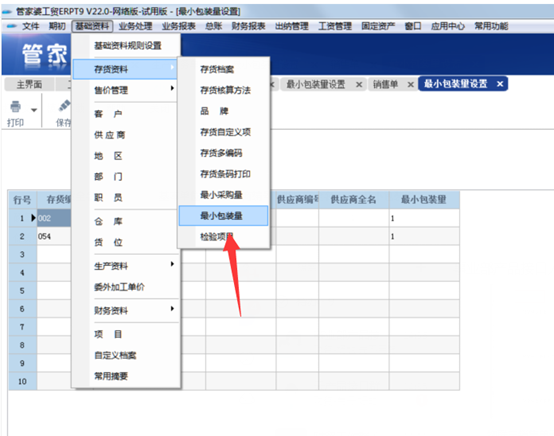Image resolution: width=554 pixels, height=436 pixels.
Task: Click the 行号 column header
Action: 22,200
